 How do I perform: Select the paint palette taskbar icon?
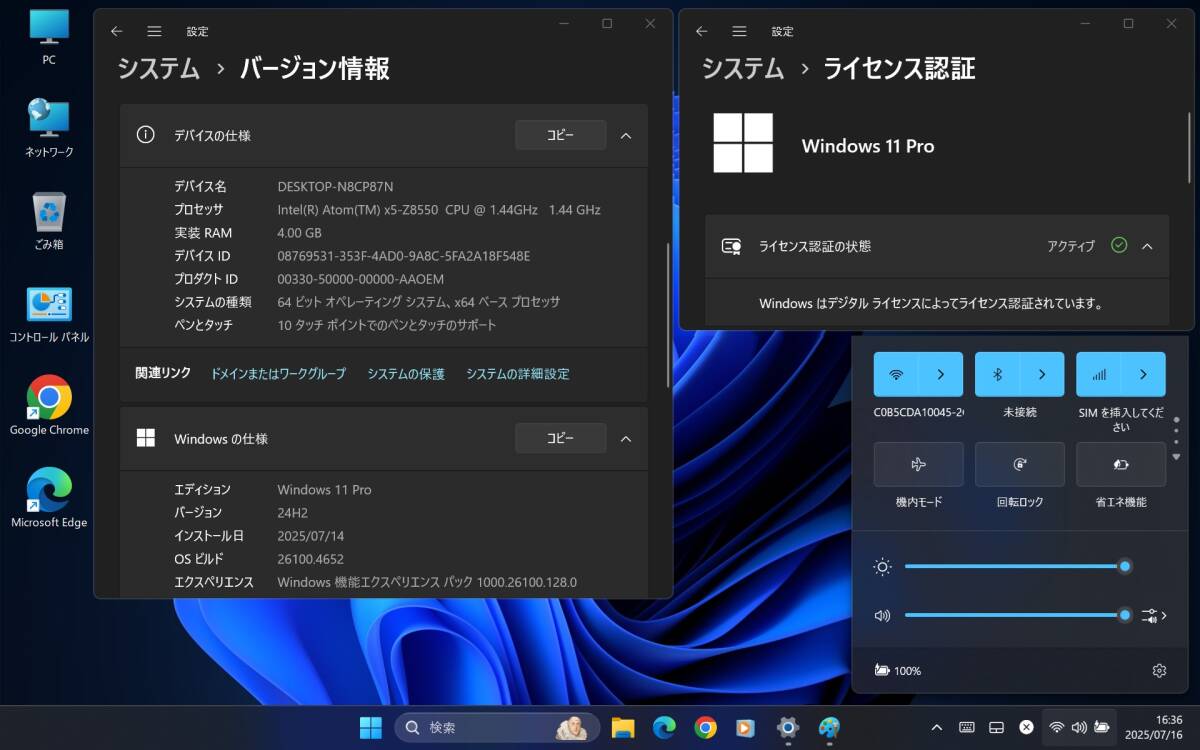pyautogui.click(x=829, y=727)
